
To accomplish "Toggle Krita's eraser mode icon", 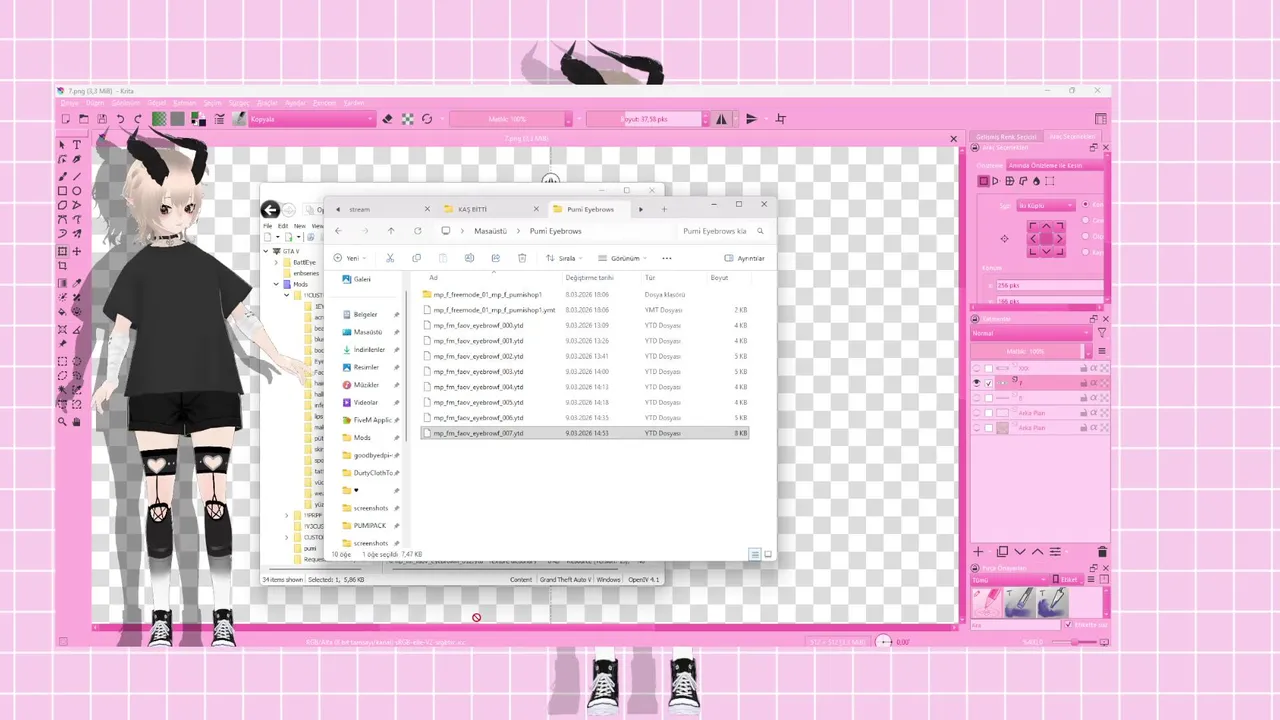I will click(x=388, y=119).
